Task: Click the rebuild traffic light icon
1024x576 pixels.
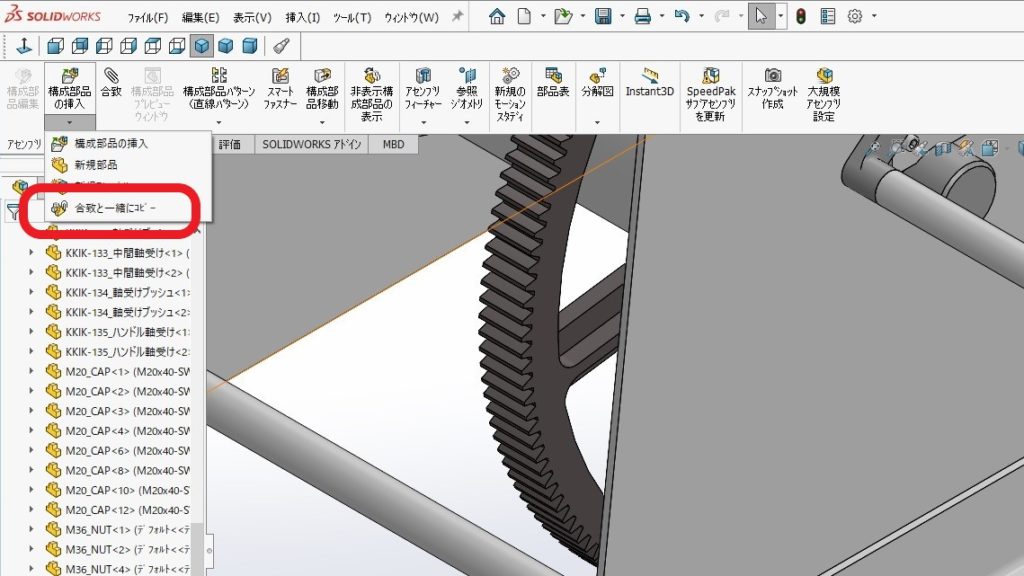Action: coord(801,16)
